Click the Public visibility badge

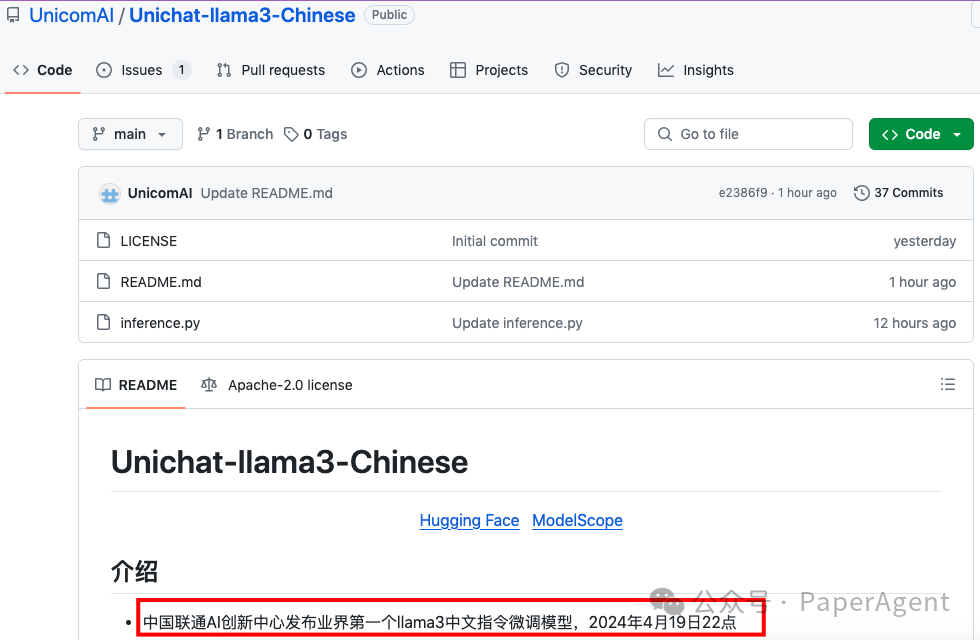pos(389,15)
